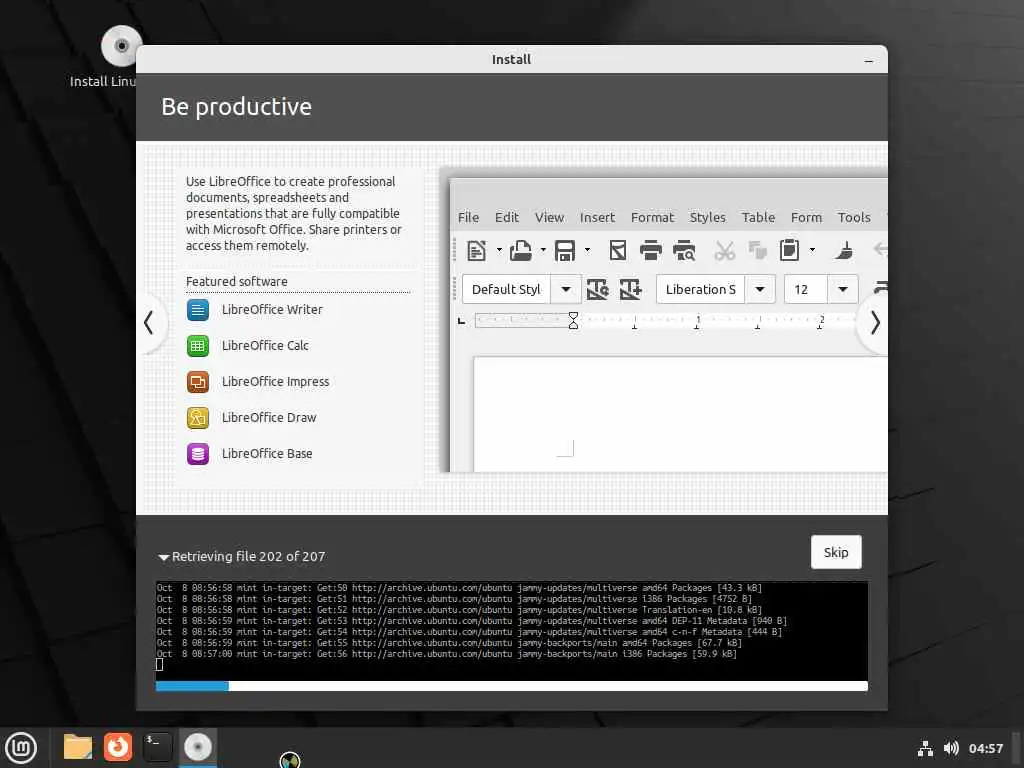The height and width of the screenshot is (768, 1024).
Task: Expand the Open document dropdown arrow
Action: [543, 249]
